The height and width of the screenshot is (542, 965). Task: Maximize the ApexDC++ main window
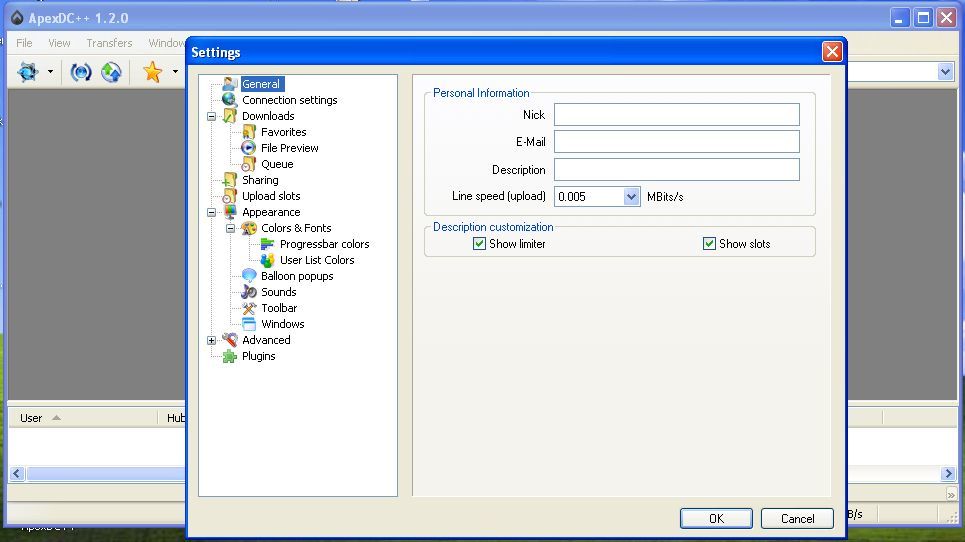tap(923, 18)
